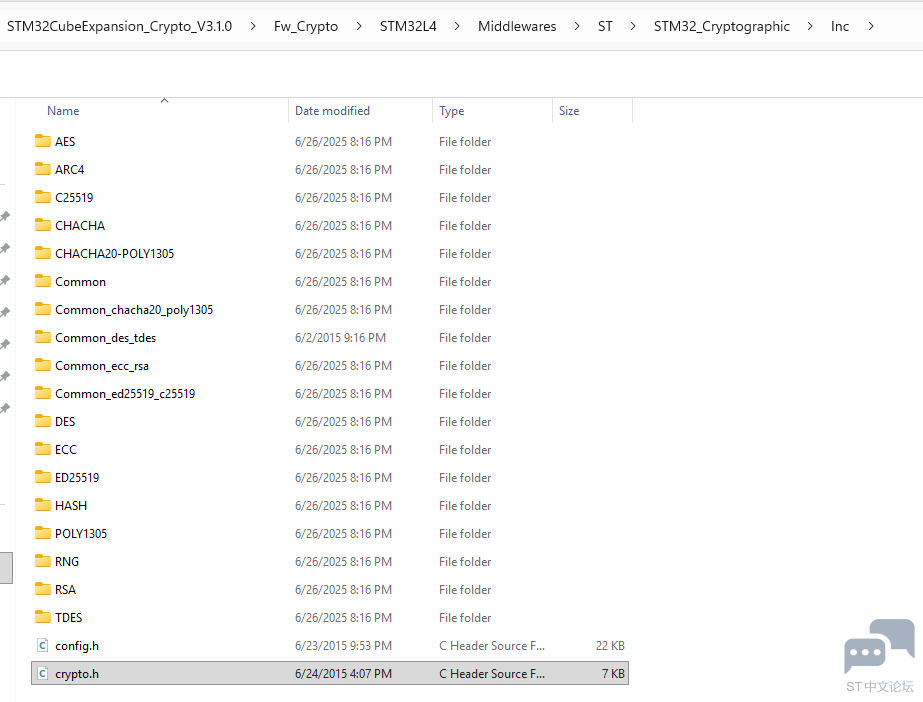Image resolution: width=923 pixels, height=702 pixels.
Task: Expand chevron after Middlewares breadcrumb
Action: 578,26
